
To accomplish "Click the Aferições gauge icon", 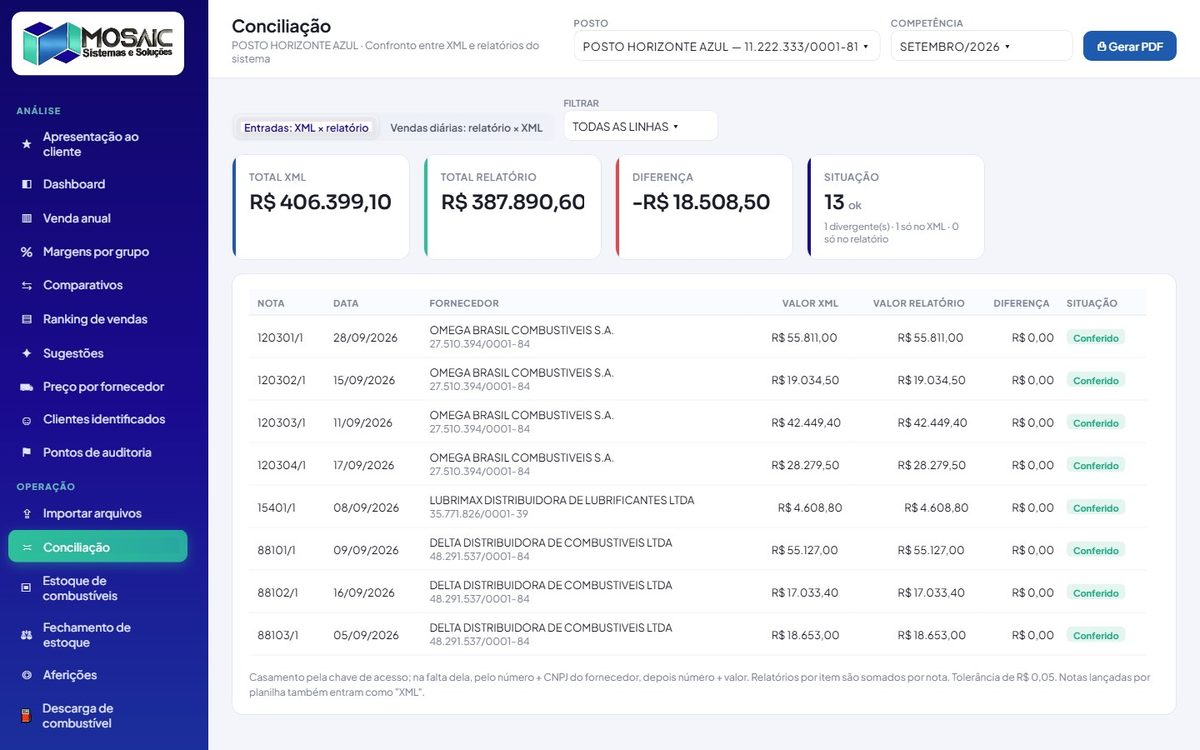I will tap(27, 675).
